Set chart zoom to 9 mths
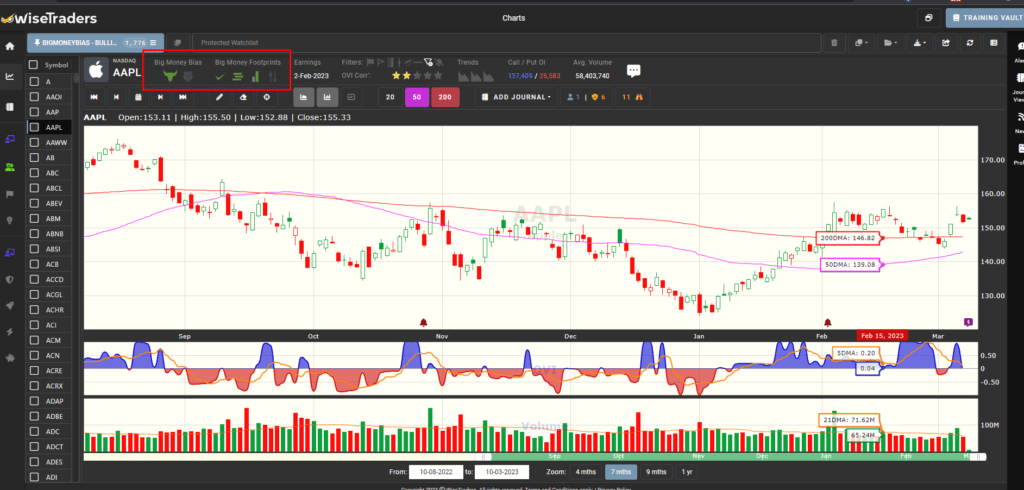 pyautogui.click(x=656, y=472)
